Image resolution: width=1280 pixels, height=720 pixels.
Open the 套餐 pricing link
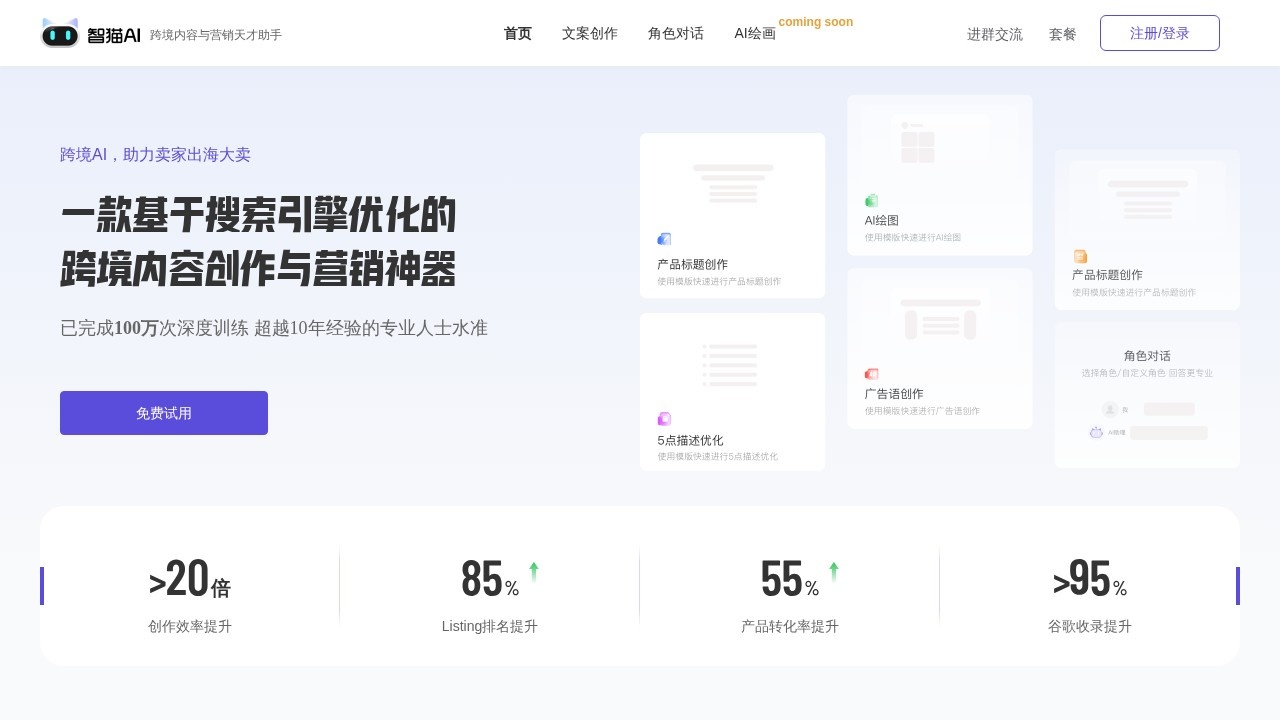(x=1063, y=34)
